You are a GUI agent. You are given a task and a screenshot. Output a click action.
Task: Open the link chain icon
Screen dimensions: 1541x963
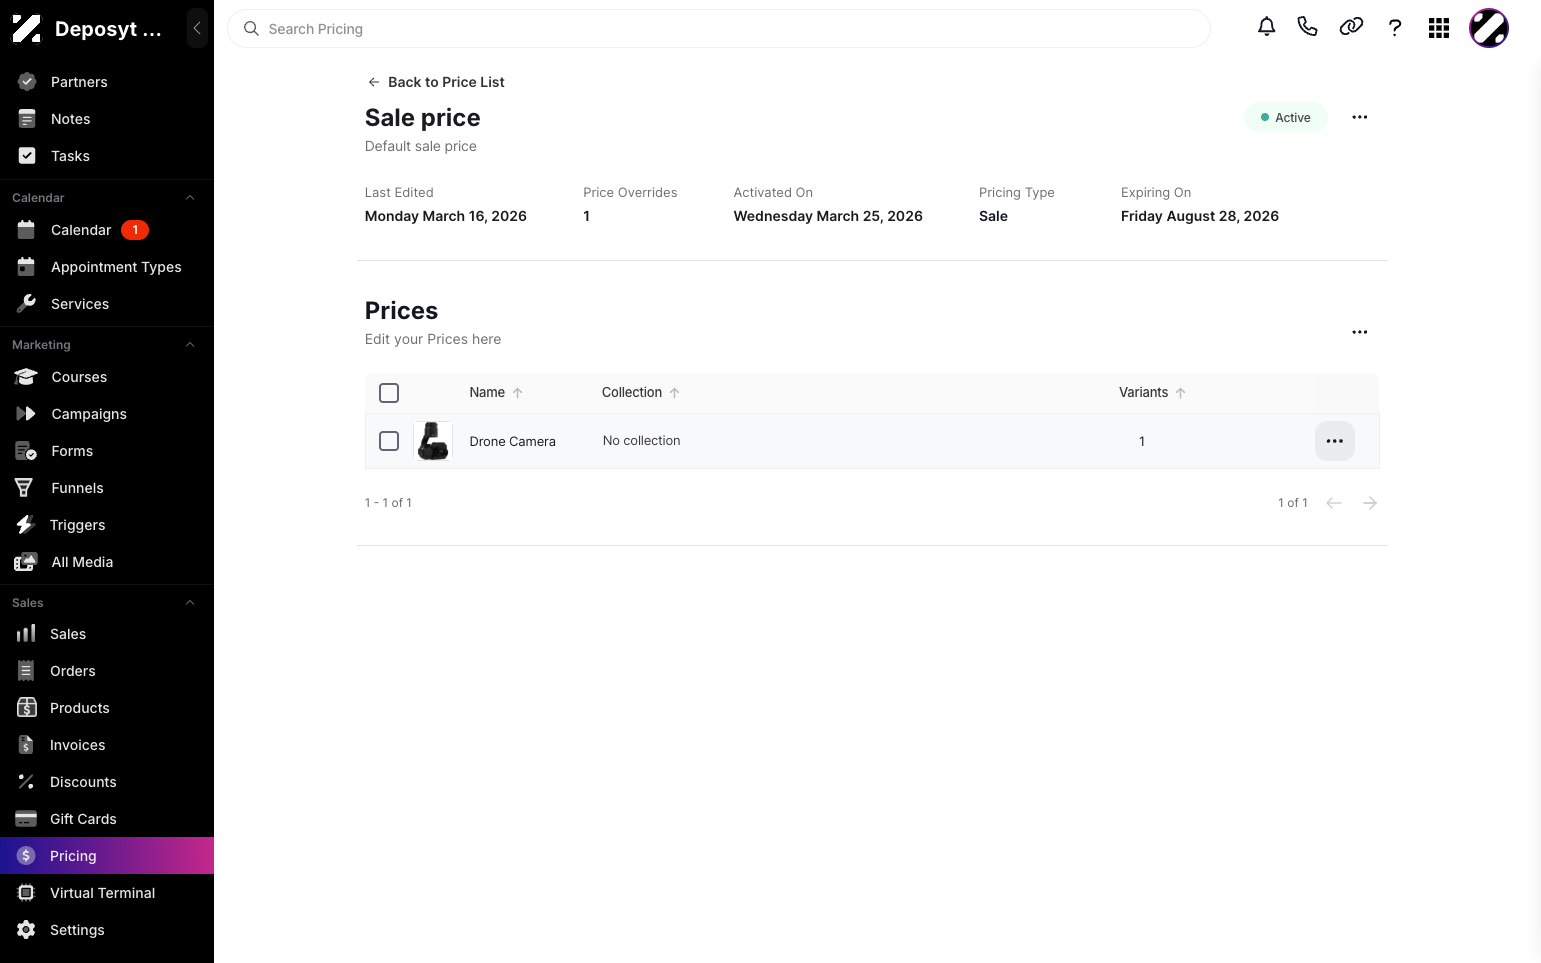pyautogui.click(x=1351, y=27)
